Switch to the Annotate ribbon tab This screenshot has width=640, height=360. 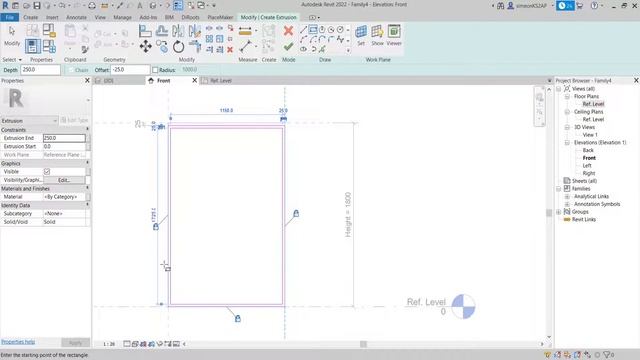[x=76, y=18]
